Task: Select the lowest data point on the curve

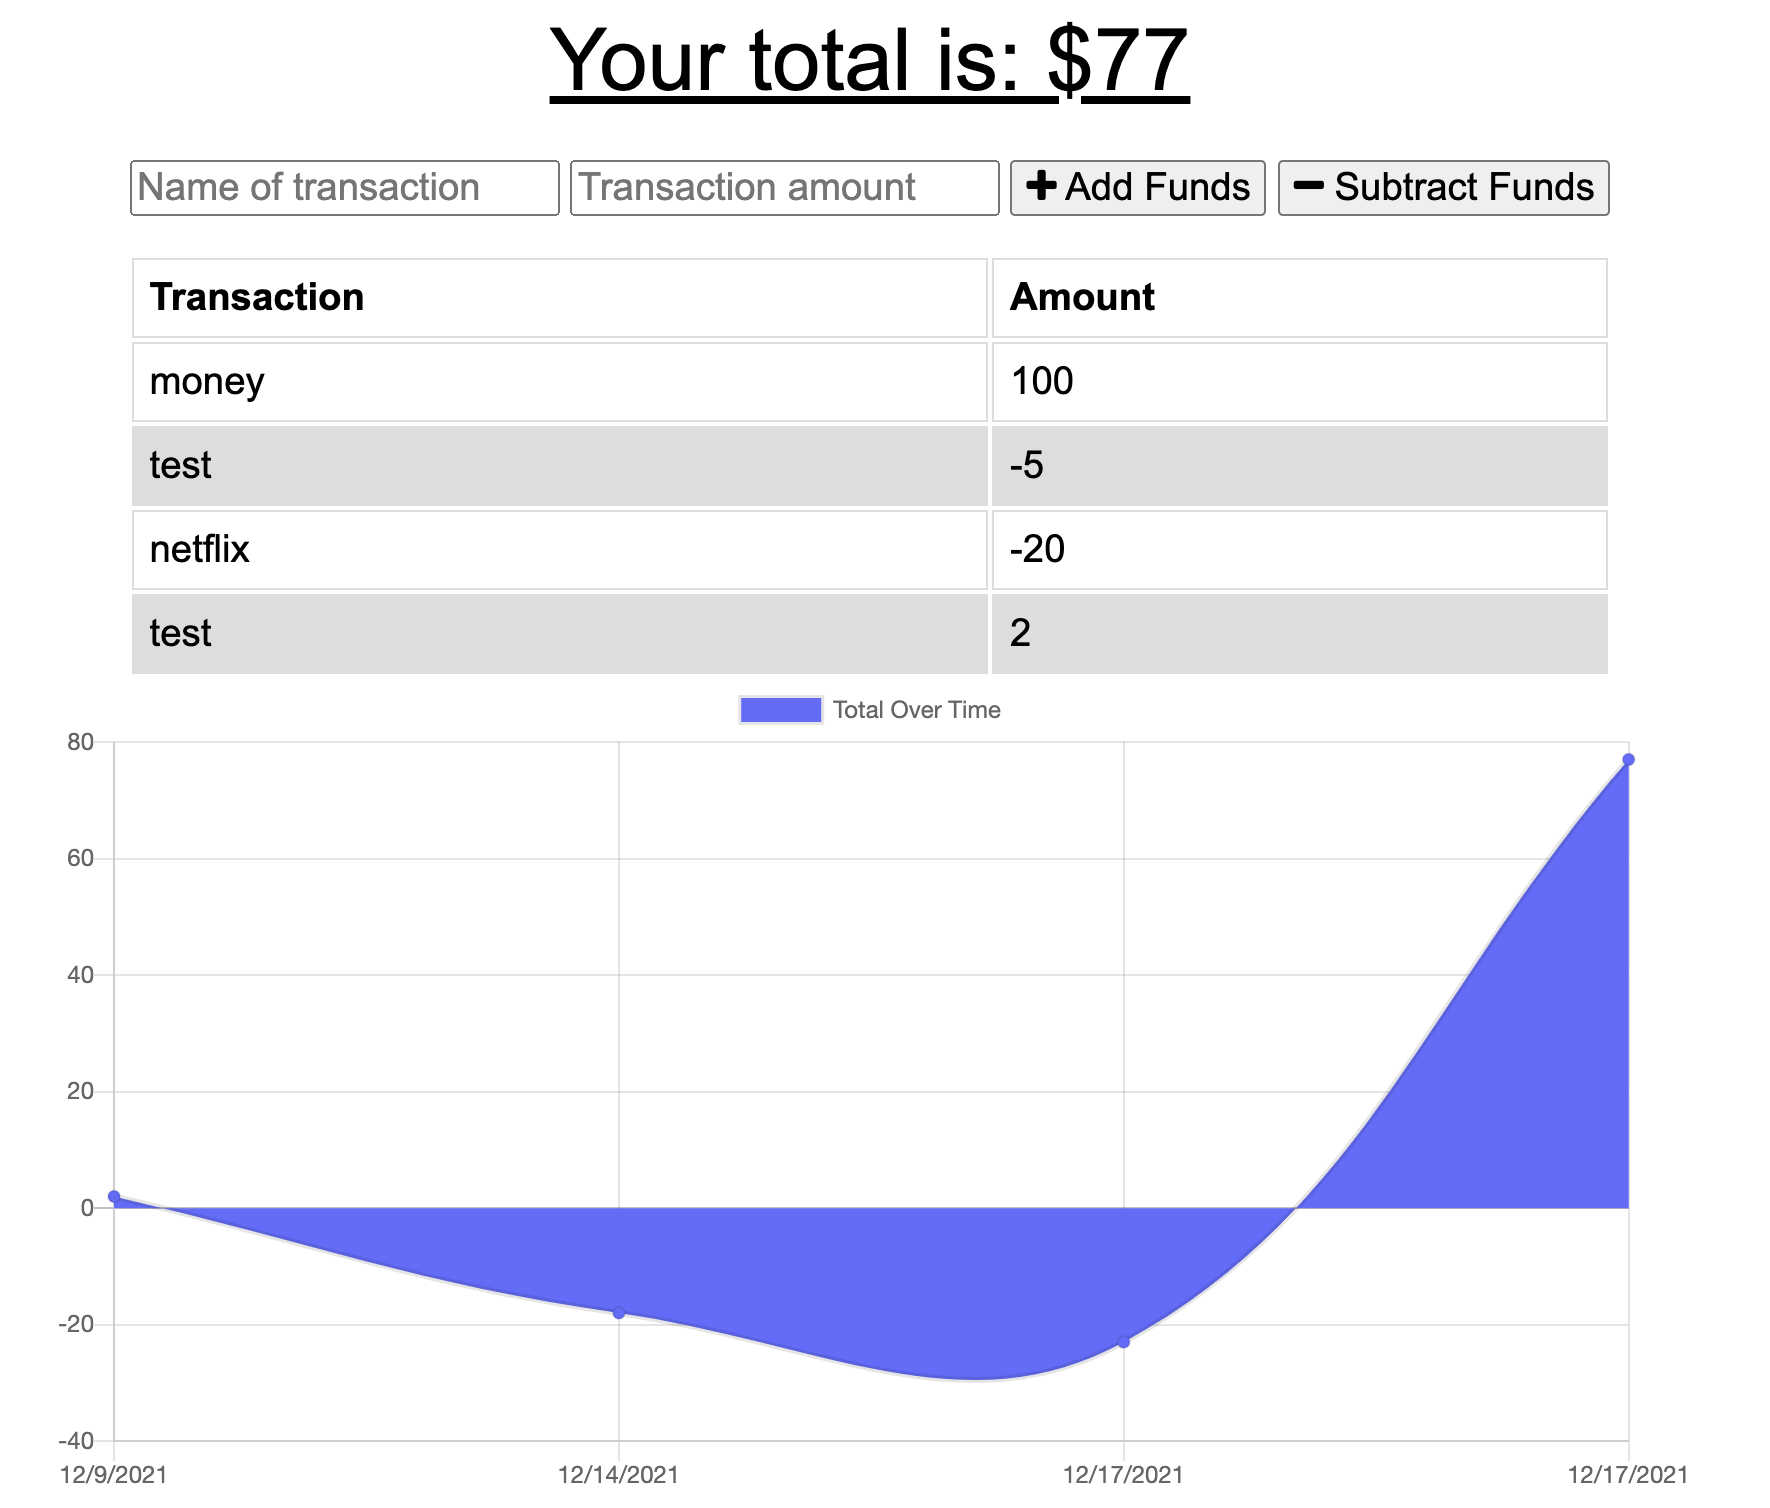Action: 1124,1340
